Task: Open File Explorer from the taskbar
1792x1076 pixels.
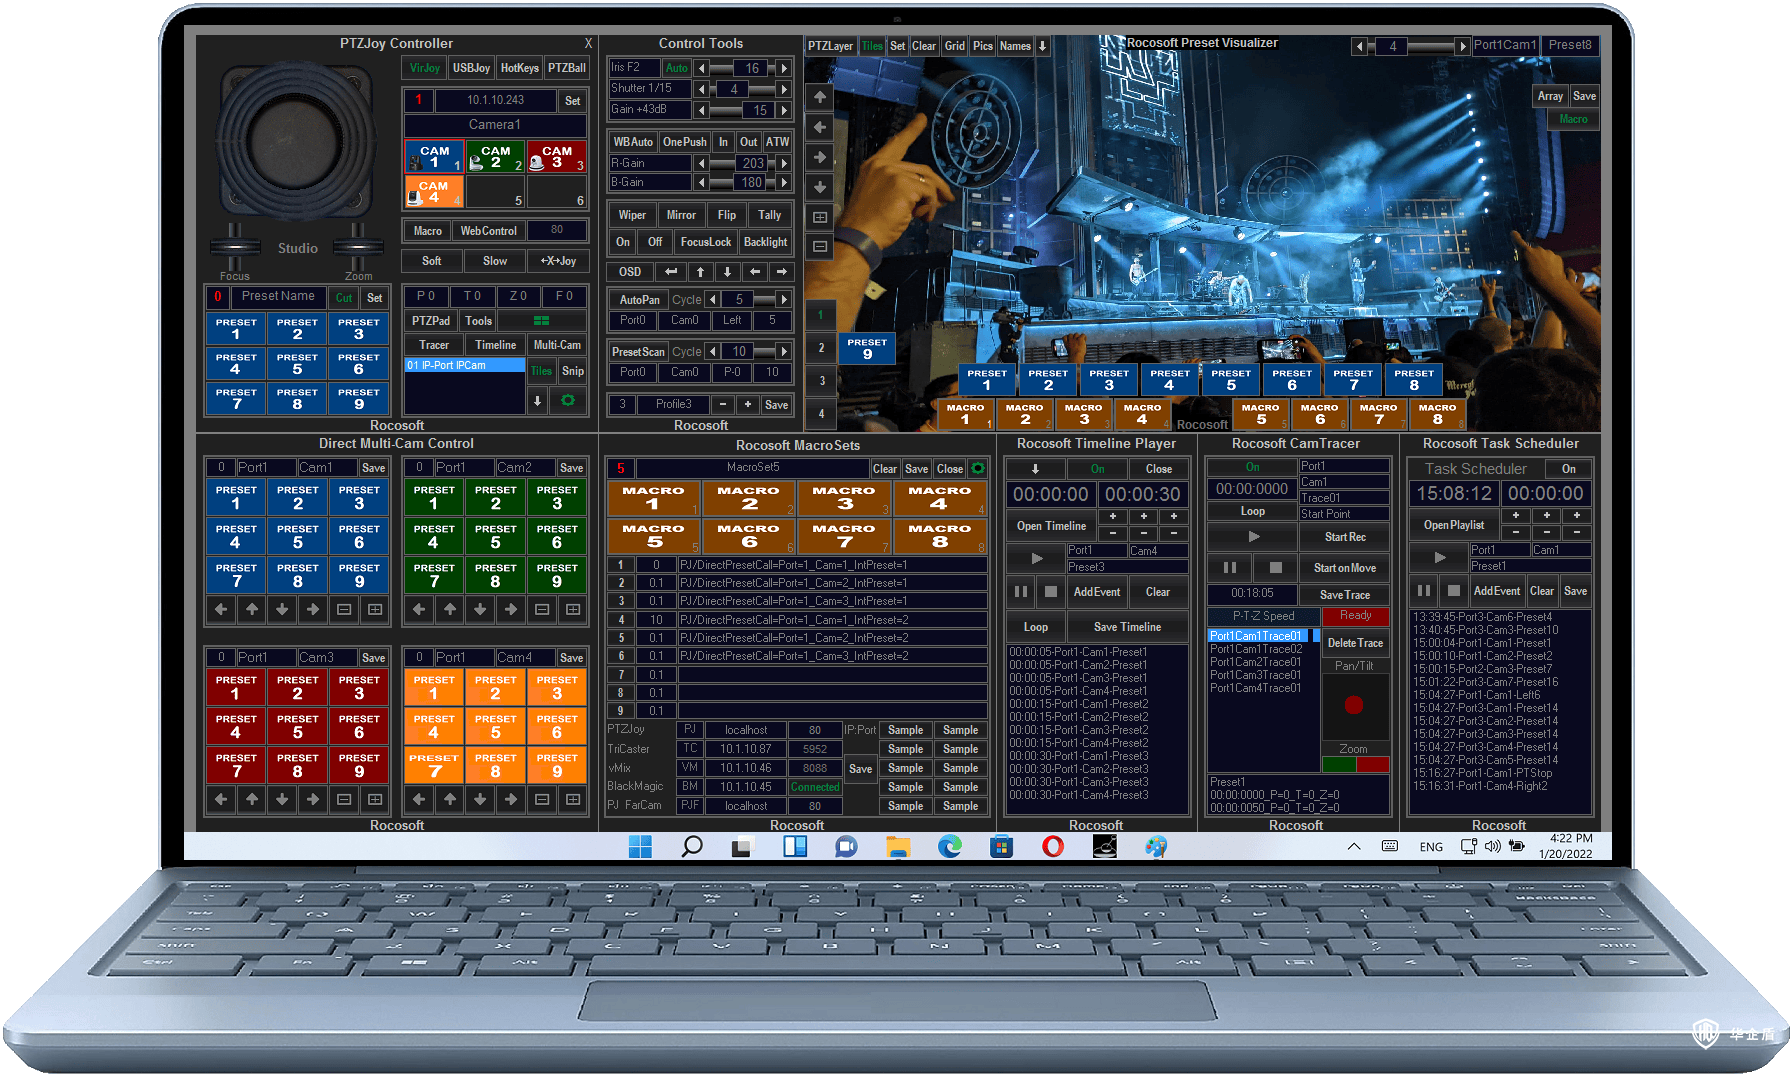Action: click(897, 847)
